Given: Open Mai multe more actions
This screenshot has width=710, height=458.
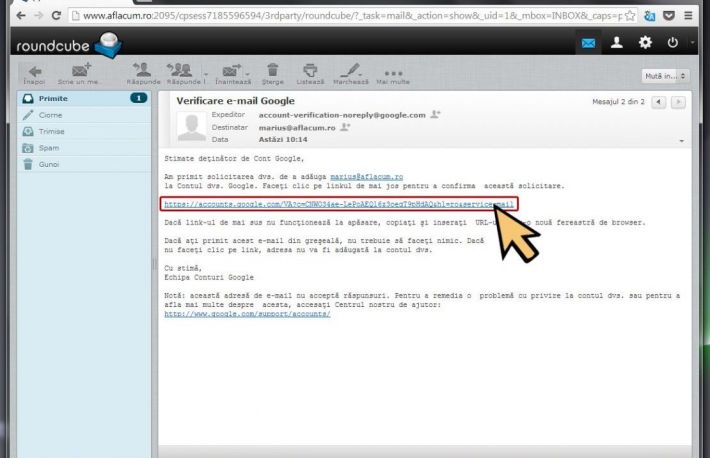Looking at the screenshot, I should (393, 73).
